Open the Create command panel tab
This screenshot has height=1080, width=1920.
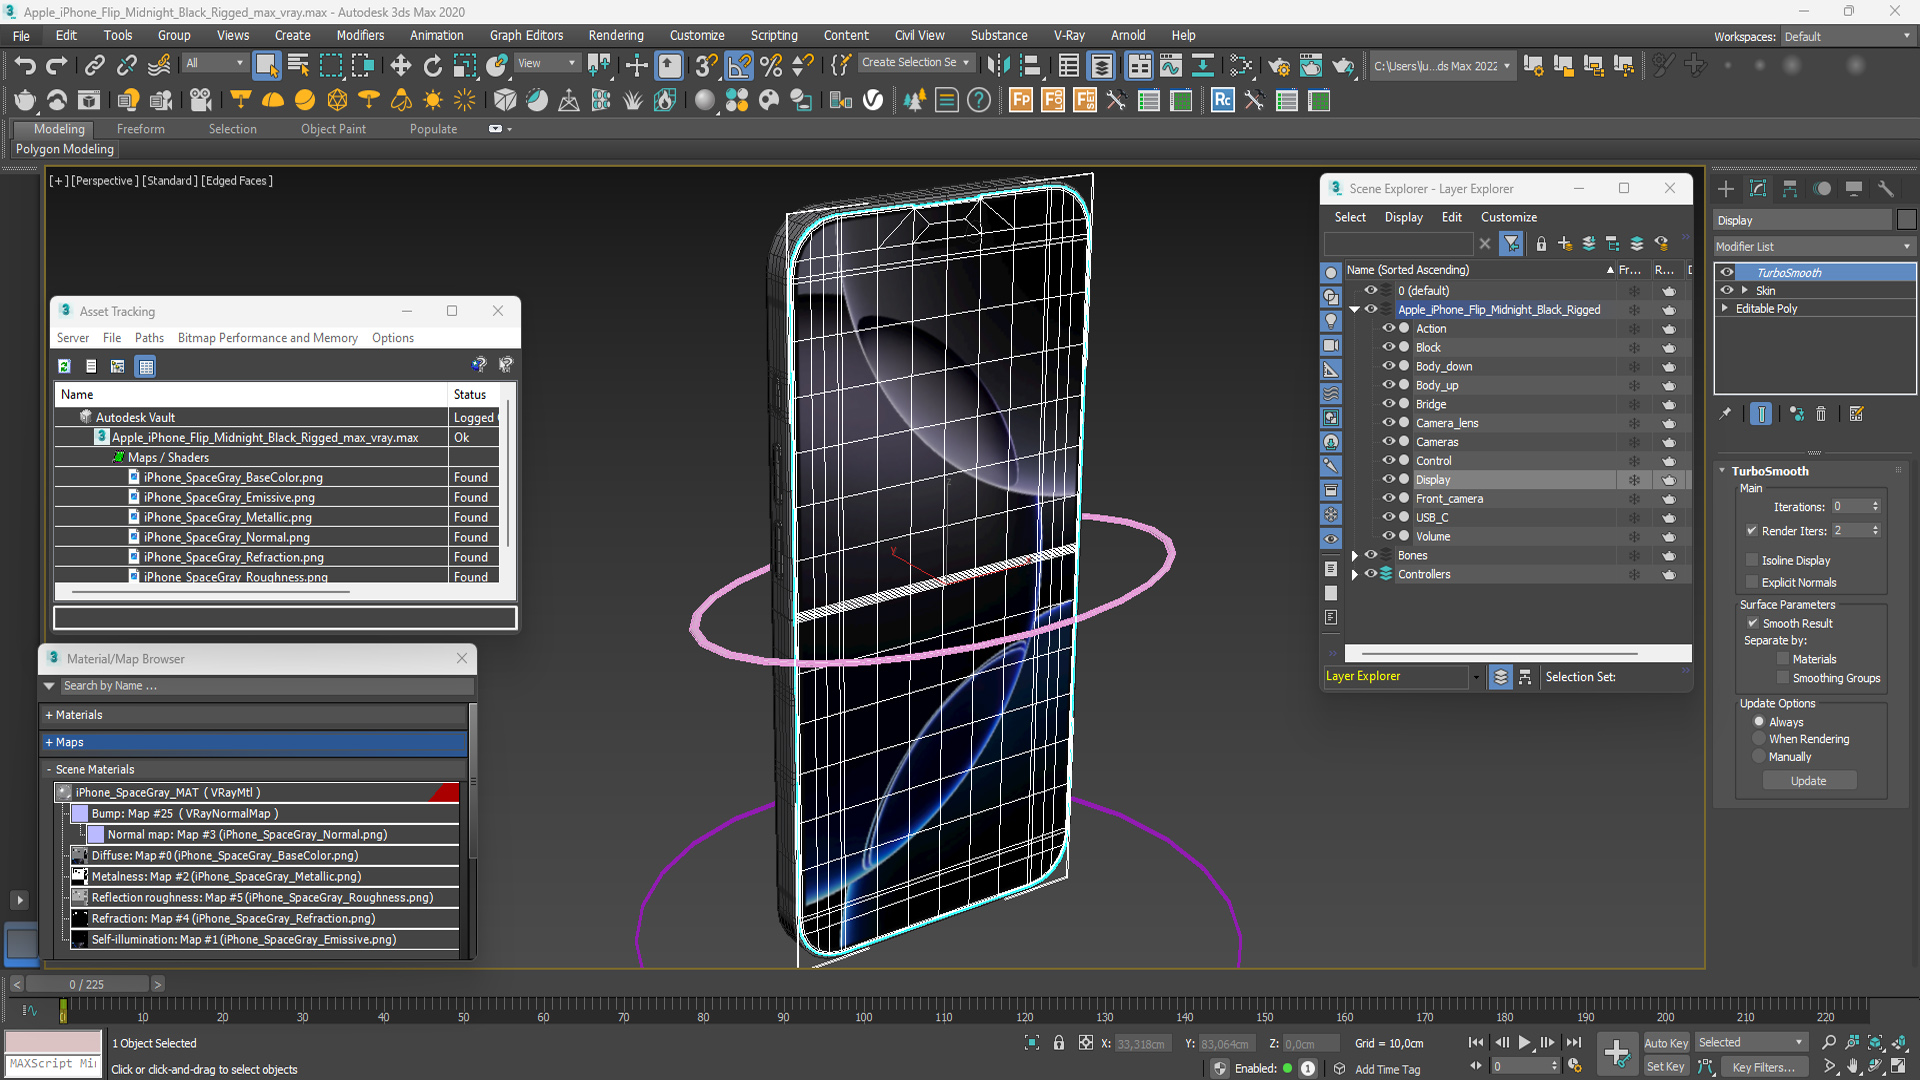(1726, 189)
